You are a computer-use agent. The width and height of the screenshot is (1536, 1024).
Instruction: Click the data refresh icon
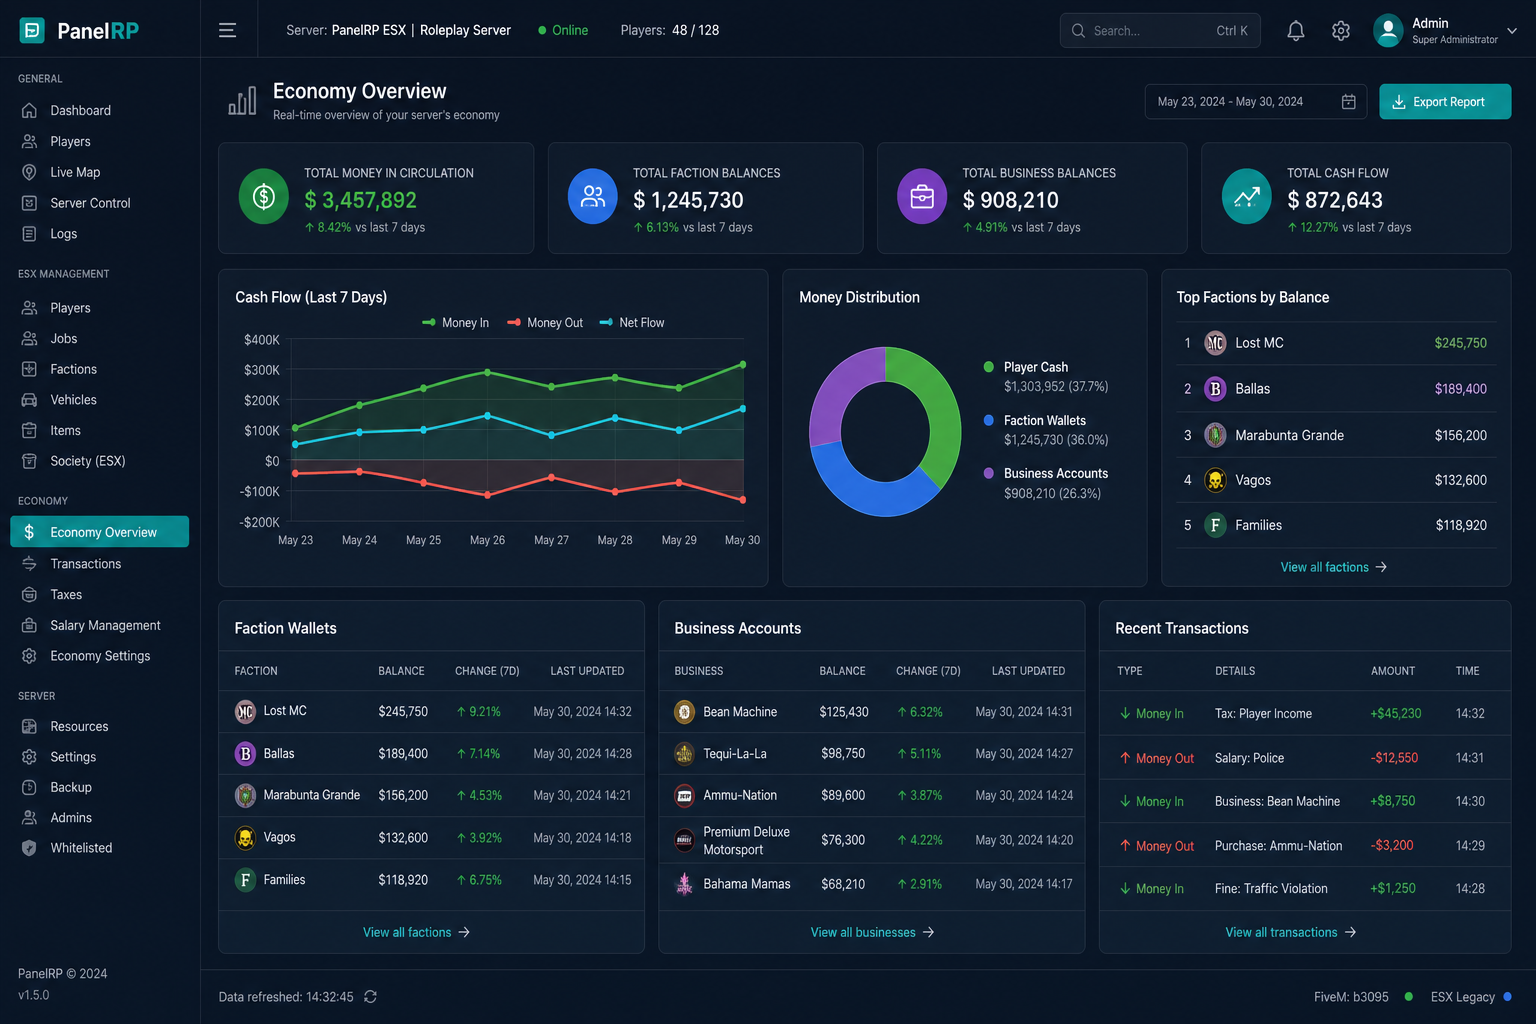point(371,997)
